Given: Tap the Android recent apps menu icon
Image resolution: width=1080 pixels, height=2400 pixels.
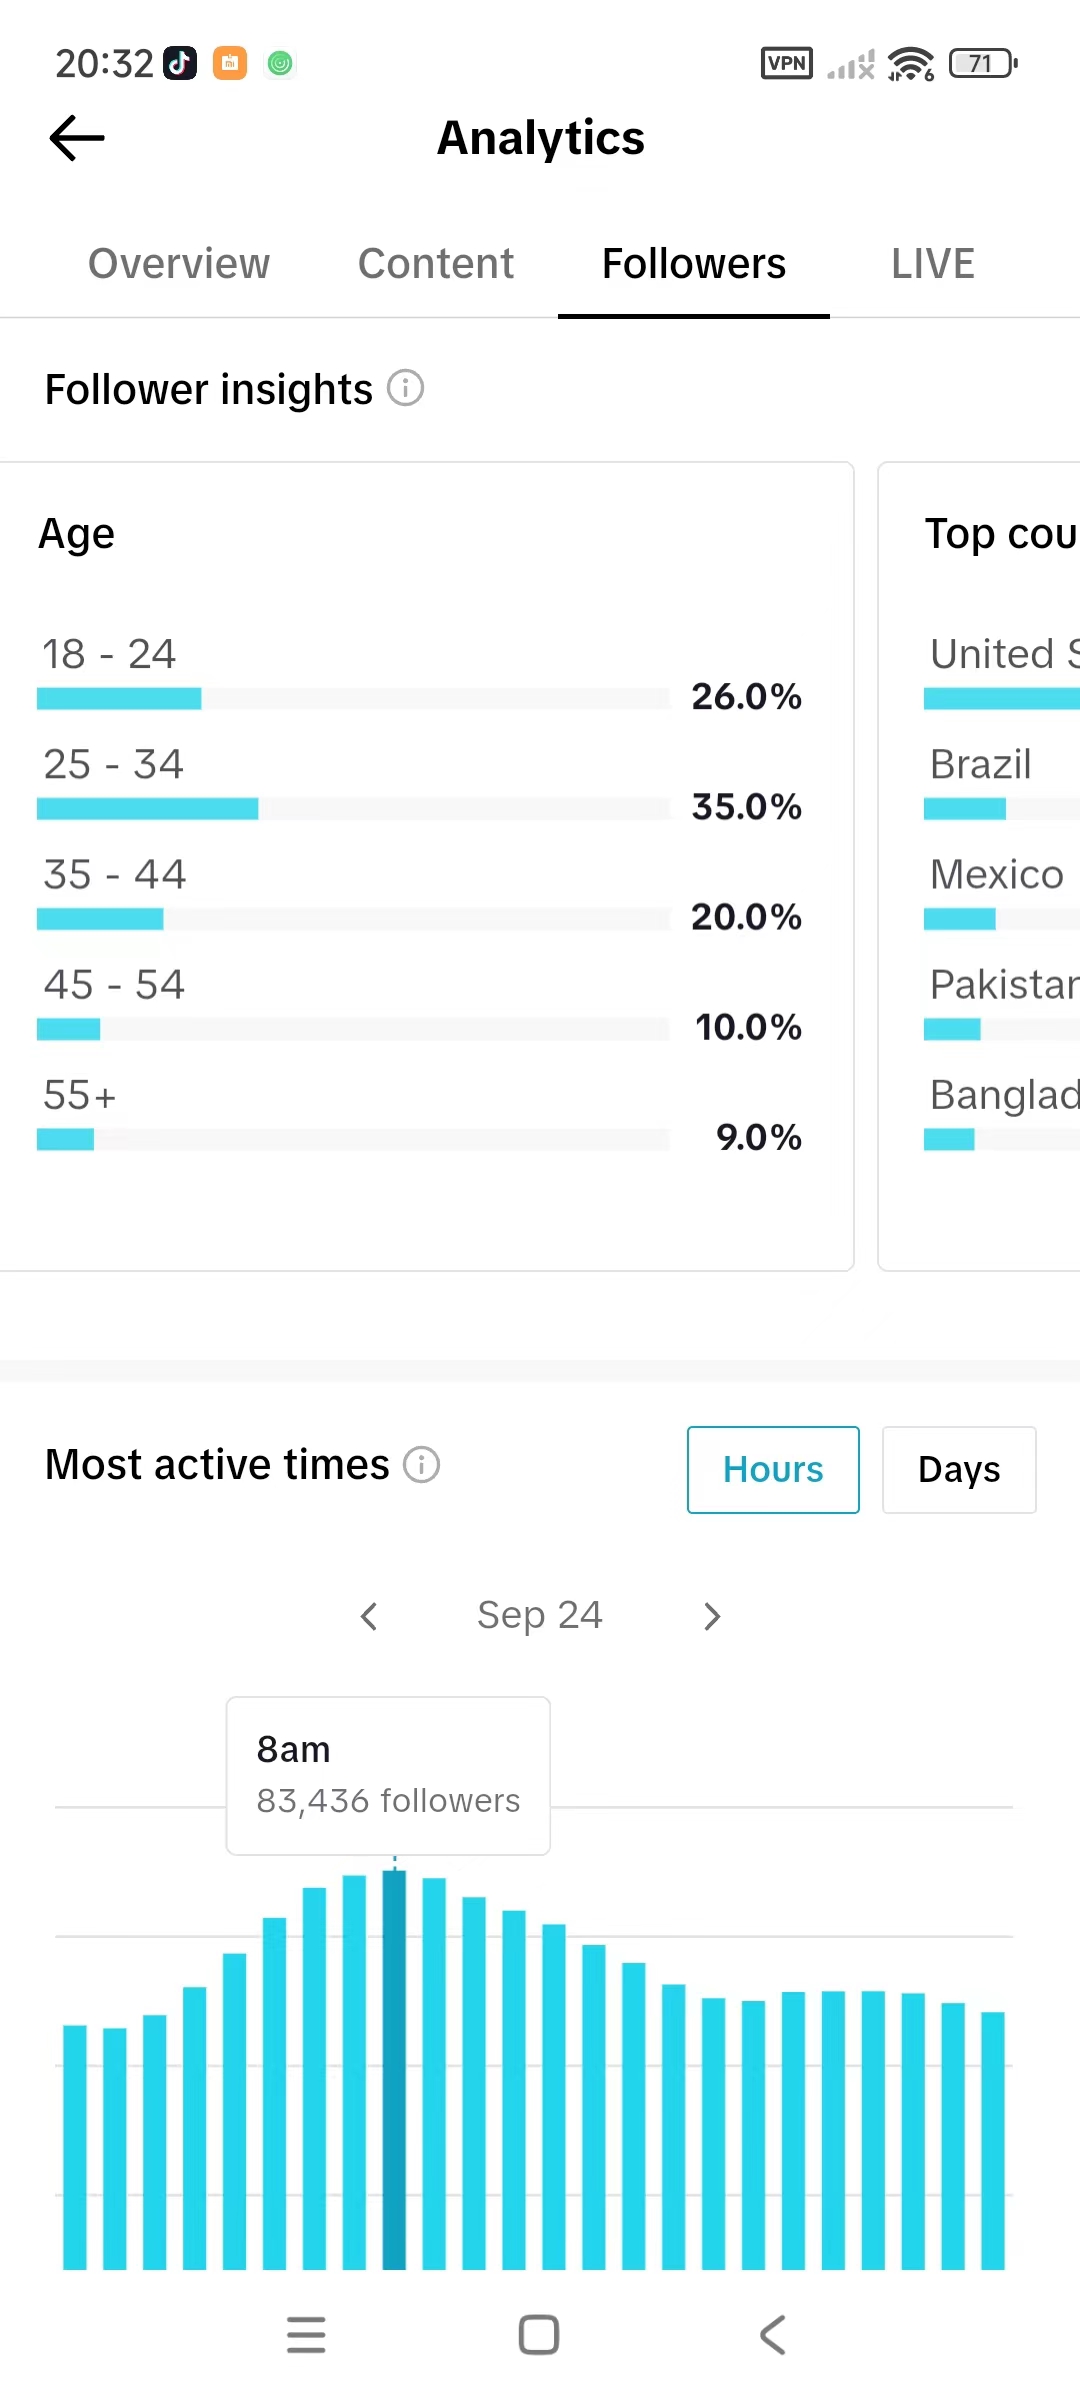Looking at the screenshot, I should [306, 2335].
